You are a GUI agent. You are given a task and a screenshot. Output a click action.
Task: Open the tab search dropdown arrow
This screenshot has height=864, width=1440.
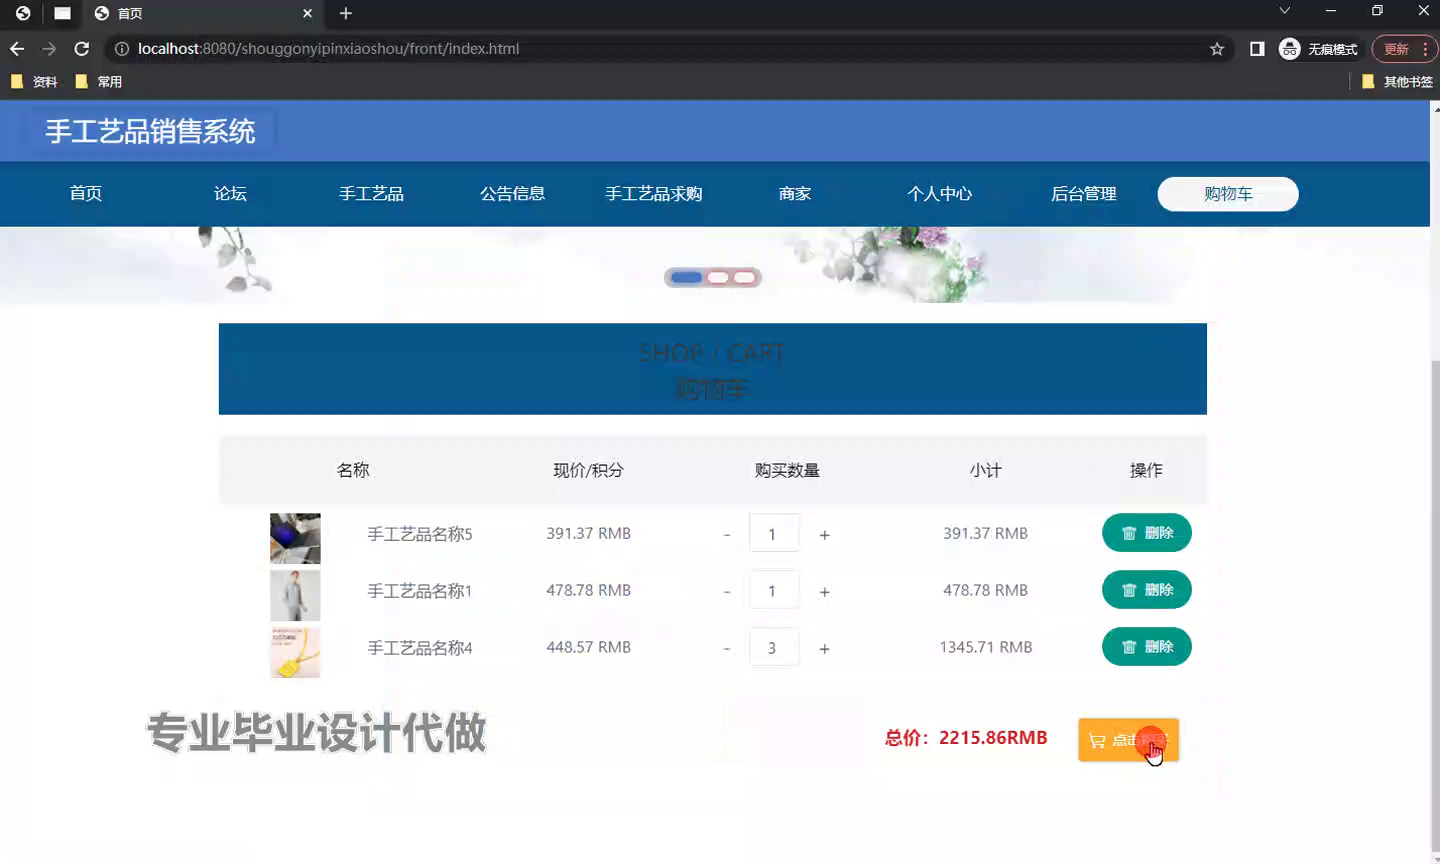click(1285, 11)
